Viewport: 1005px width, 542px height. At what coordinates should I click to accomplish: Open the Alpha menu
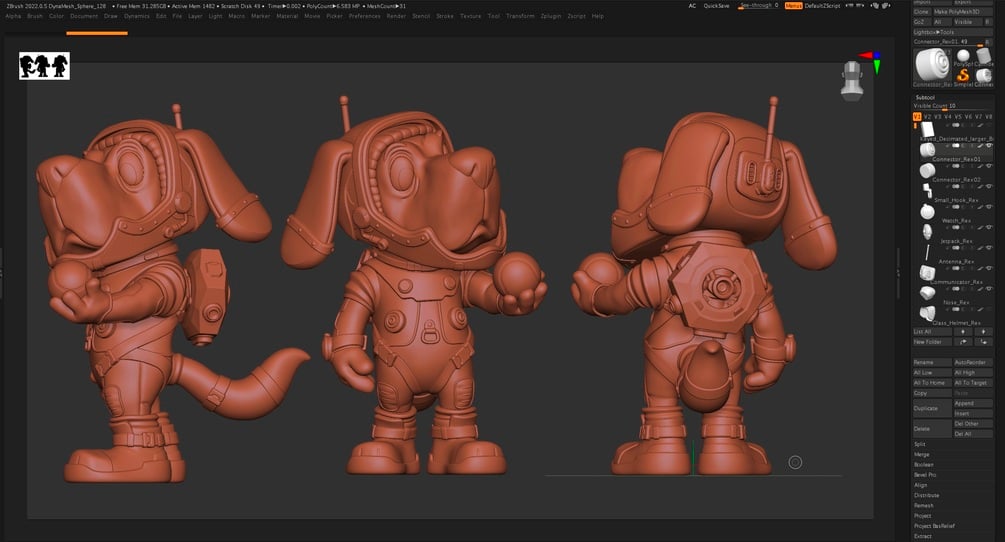tap(13, 16)
